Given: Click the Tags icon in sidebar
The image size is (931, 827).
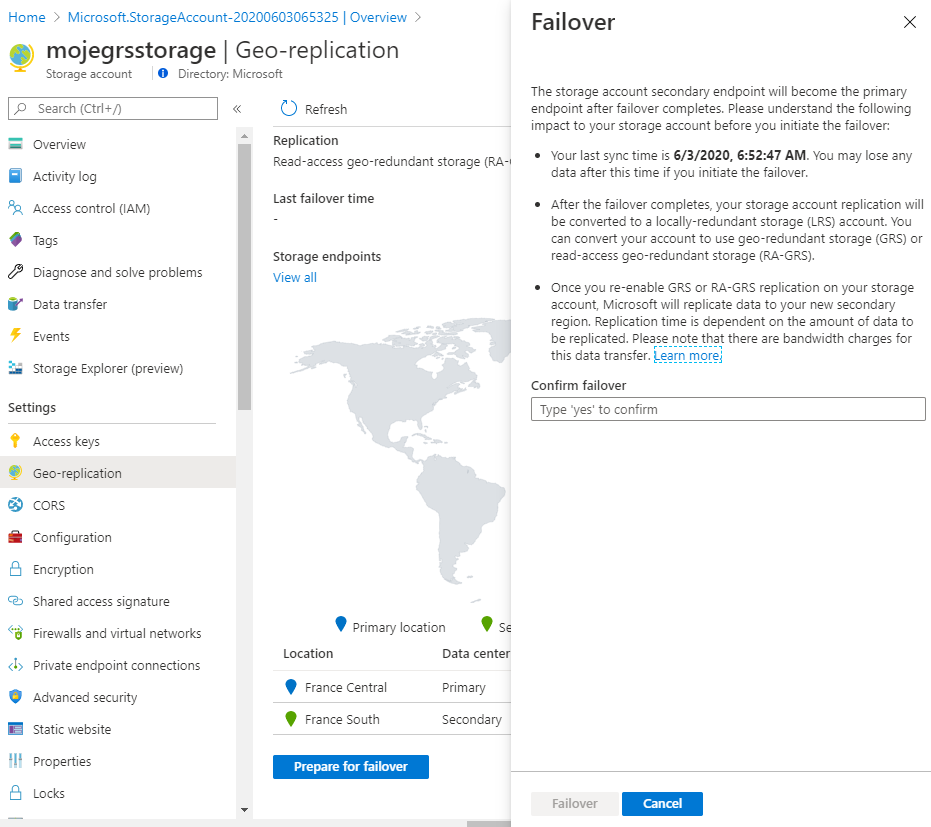Looking at the screenshot, I should [x=15, y=240].
